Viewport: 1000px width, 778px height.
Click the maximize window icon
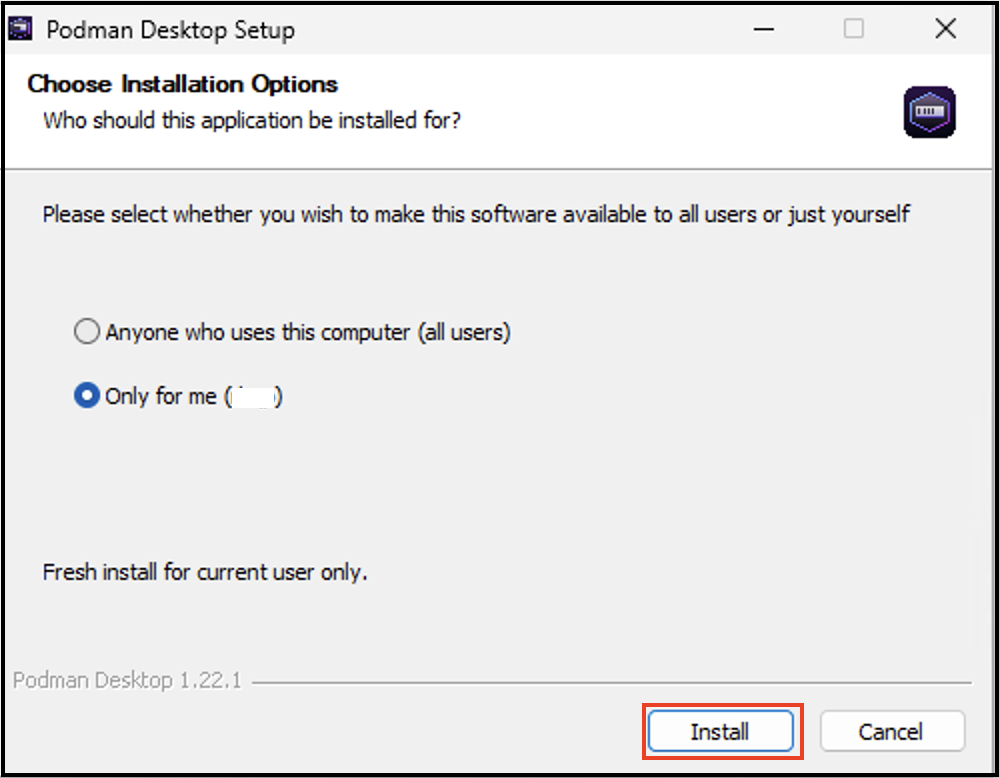(x=854, y=30)
